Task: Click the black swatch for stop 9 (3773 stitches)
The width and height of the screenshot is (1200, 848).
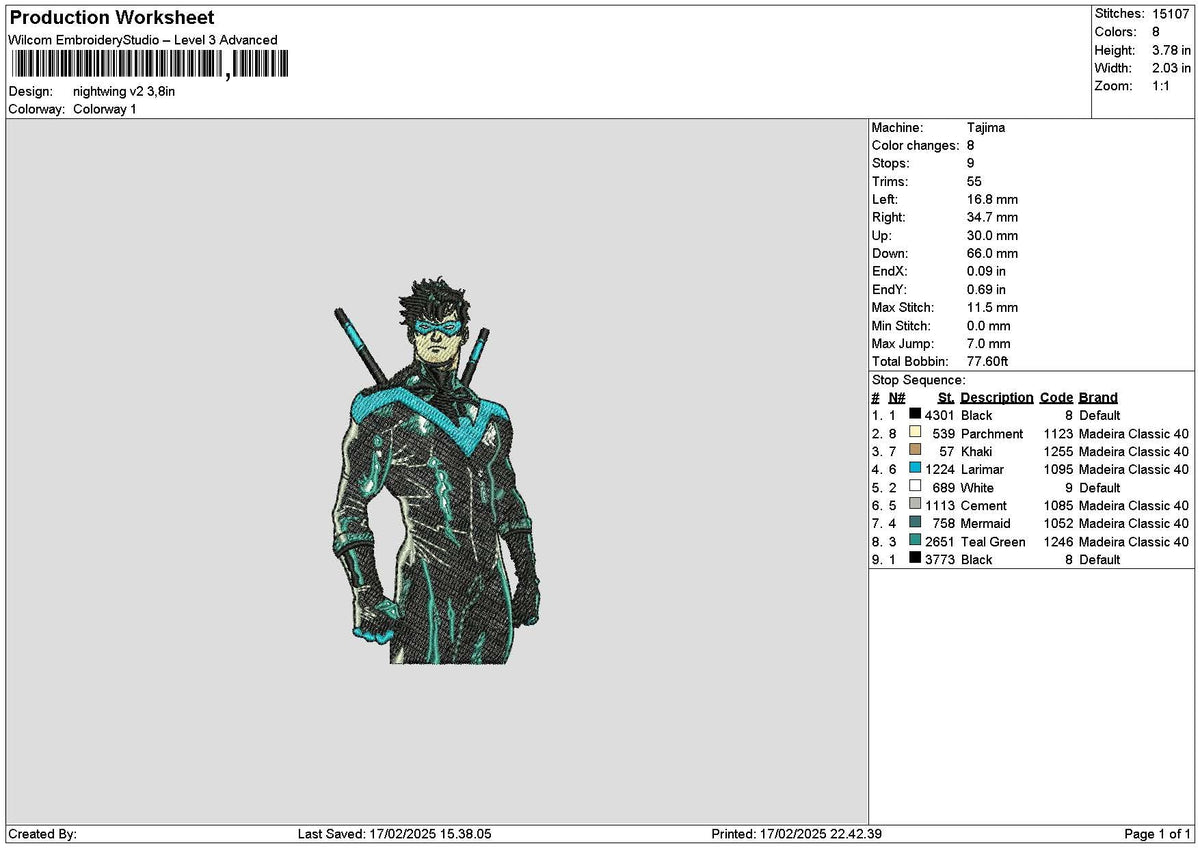Action: (915, 559)
